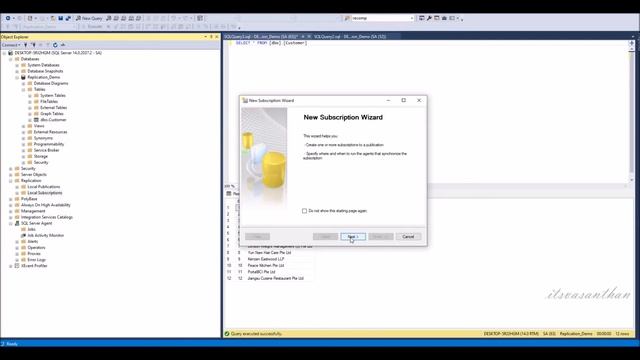Expand the Database Snapshots folder
The width and height of the screenshot is (640, 360).
click(17, 71)
